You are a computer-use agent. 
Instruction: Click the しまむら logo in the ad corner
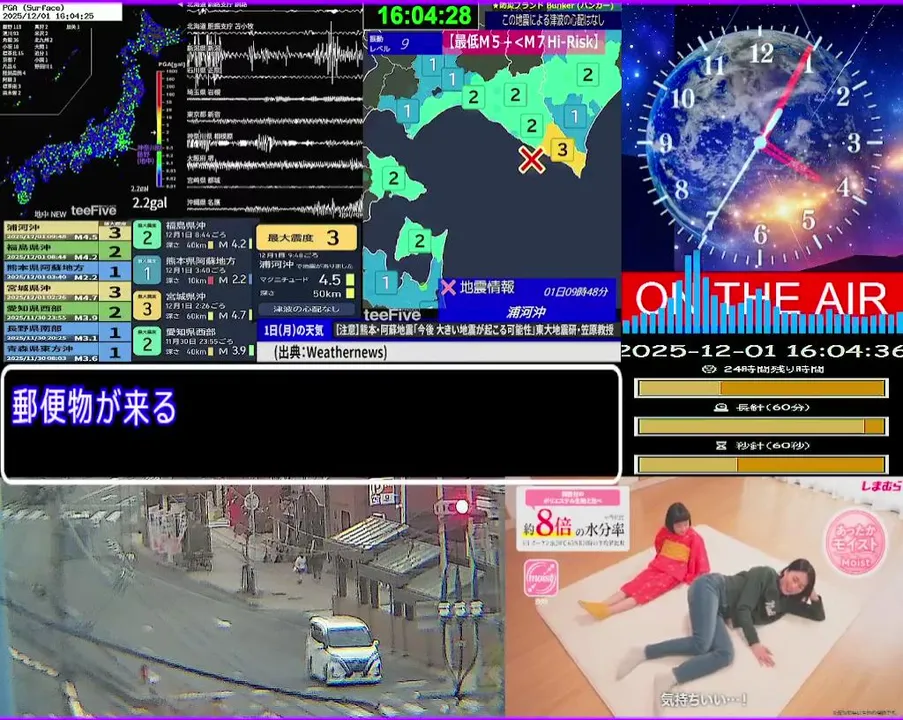881,486
